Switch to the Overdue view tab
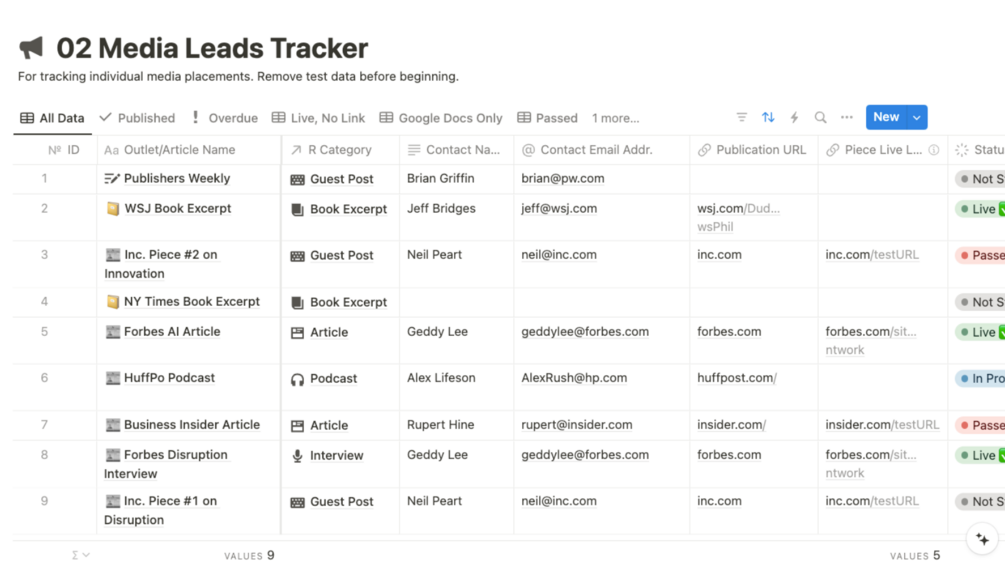This screenshot has height=566, width=1005. [224, 118]
